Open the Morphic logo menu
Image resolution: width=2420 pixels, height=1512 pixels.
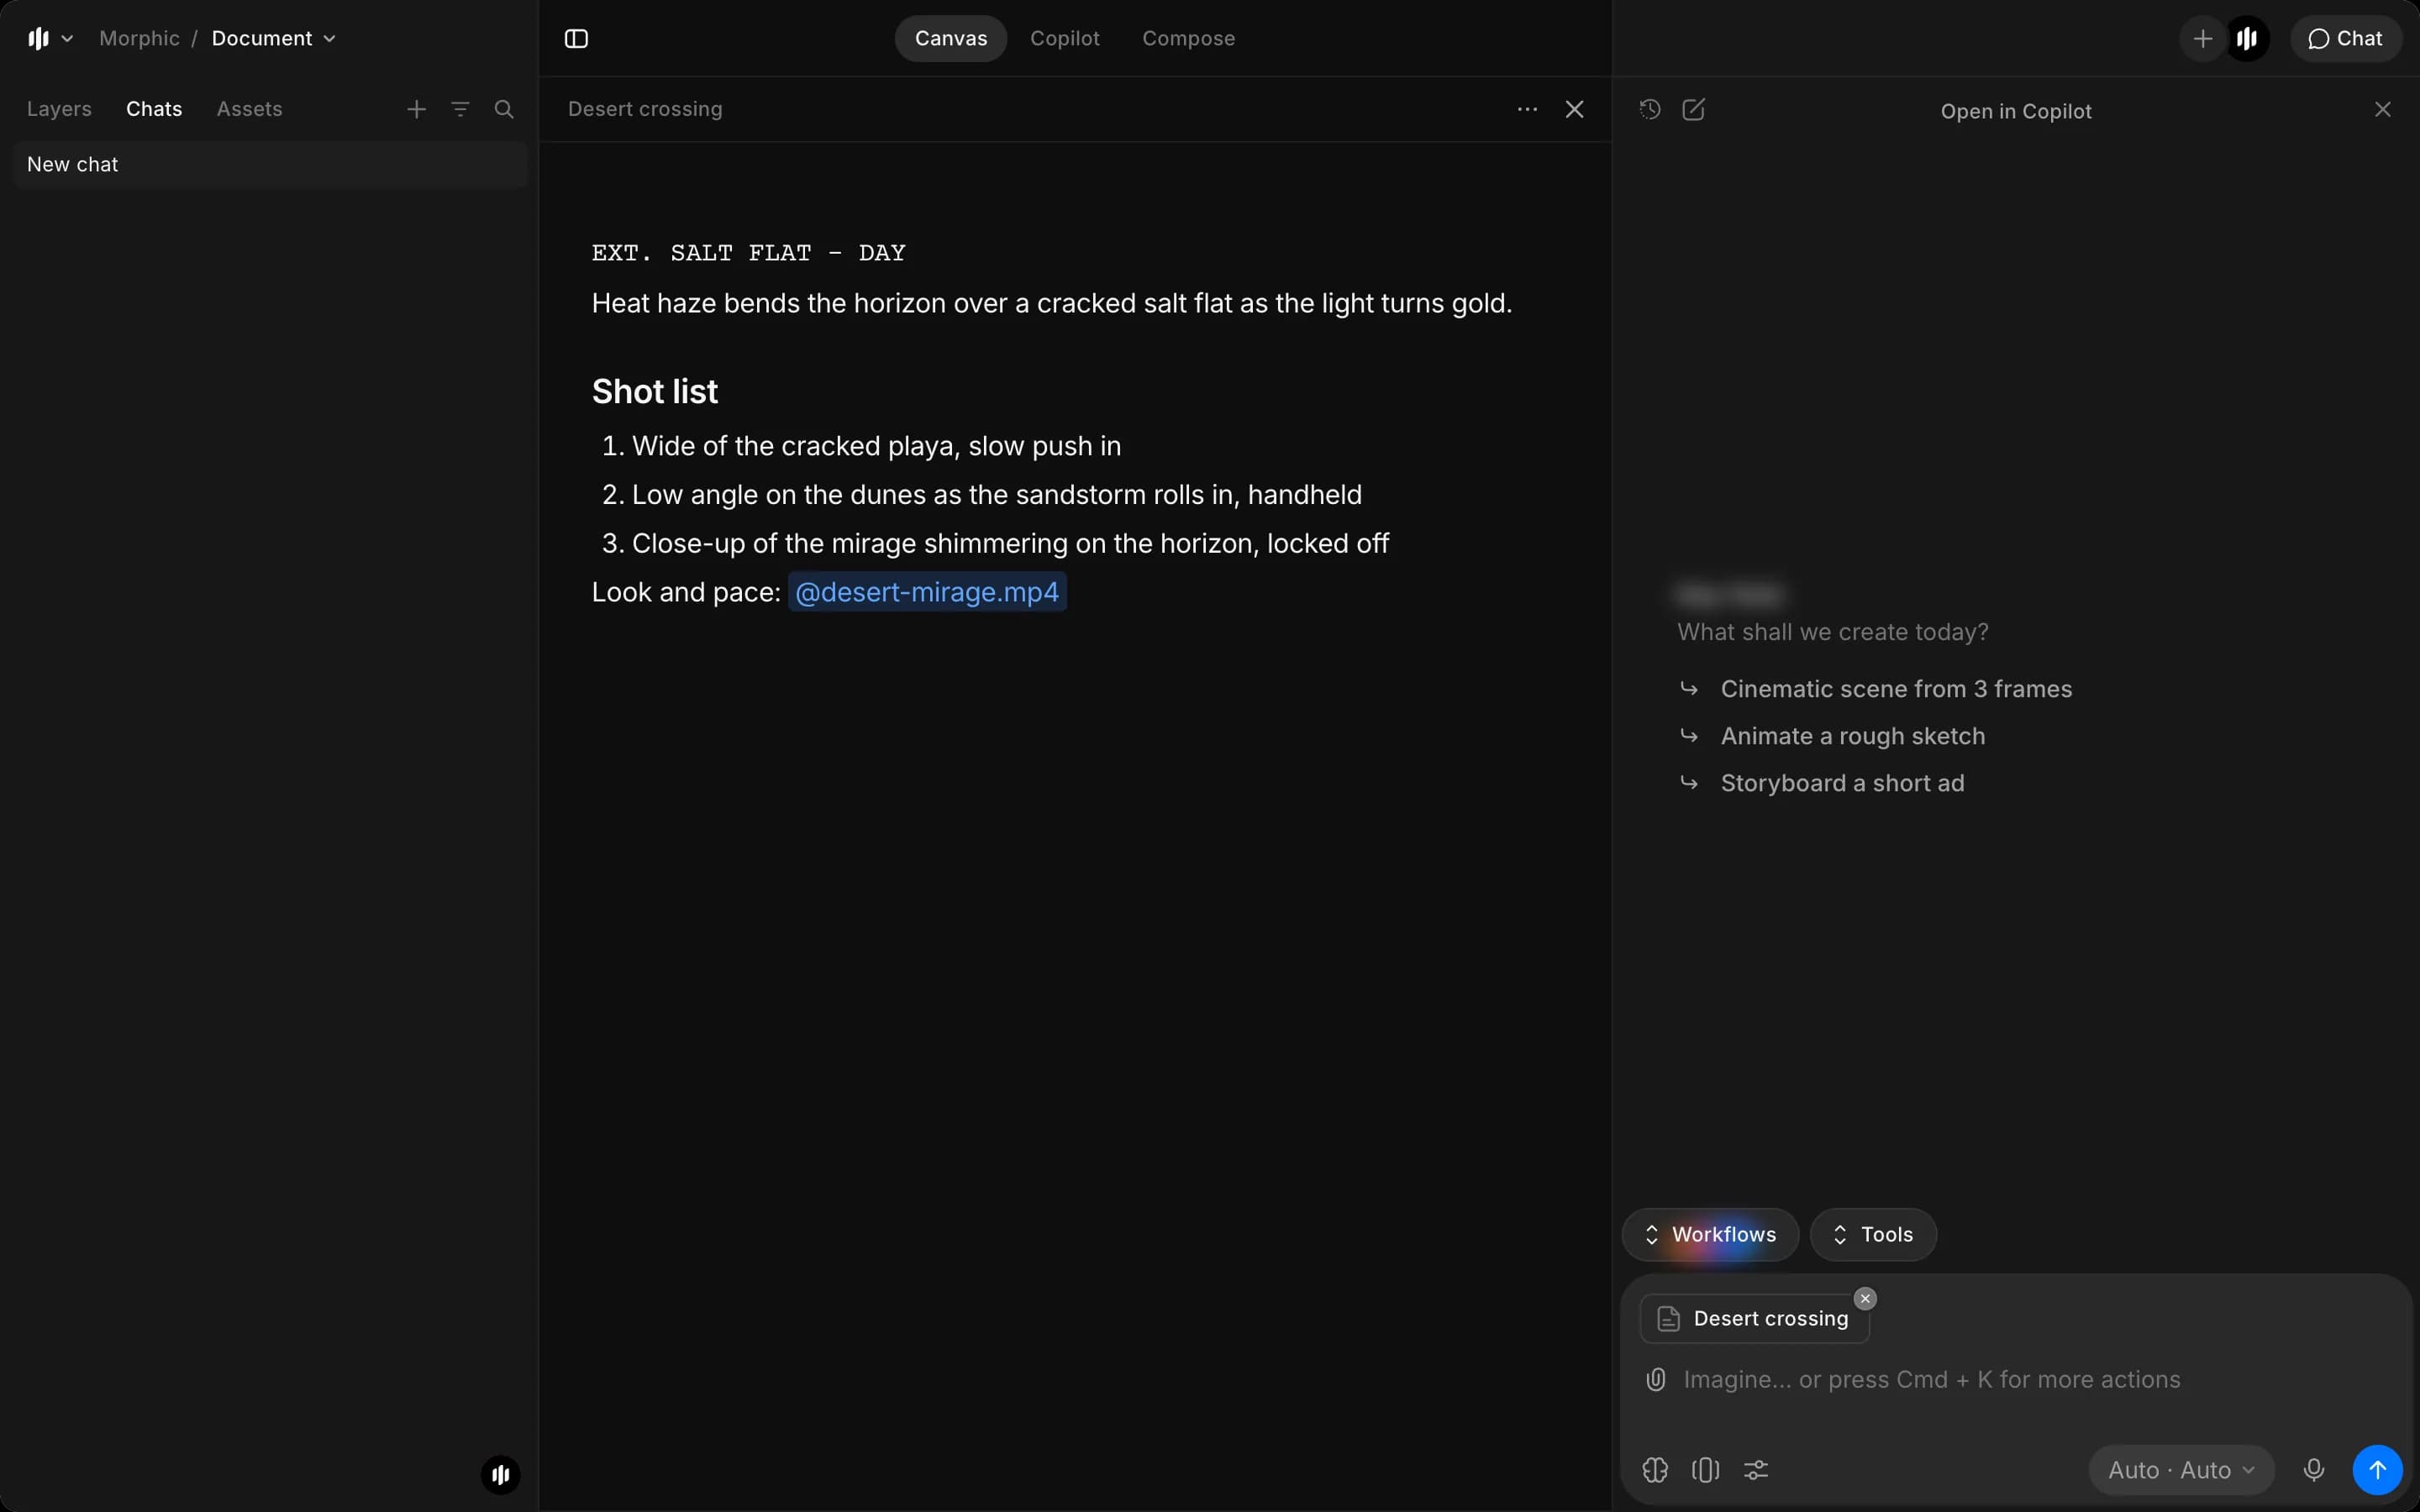[50, 38]
